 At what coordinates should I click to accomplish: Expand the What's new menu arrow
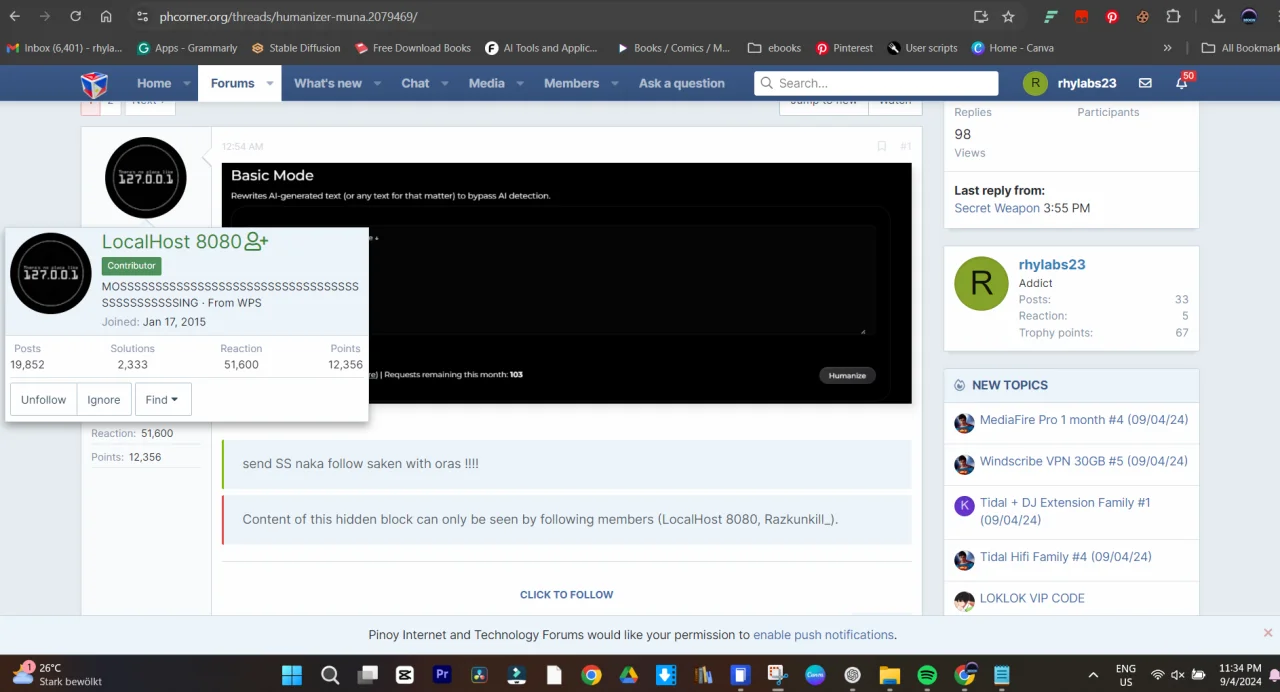378,84
